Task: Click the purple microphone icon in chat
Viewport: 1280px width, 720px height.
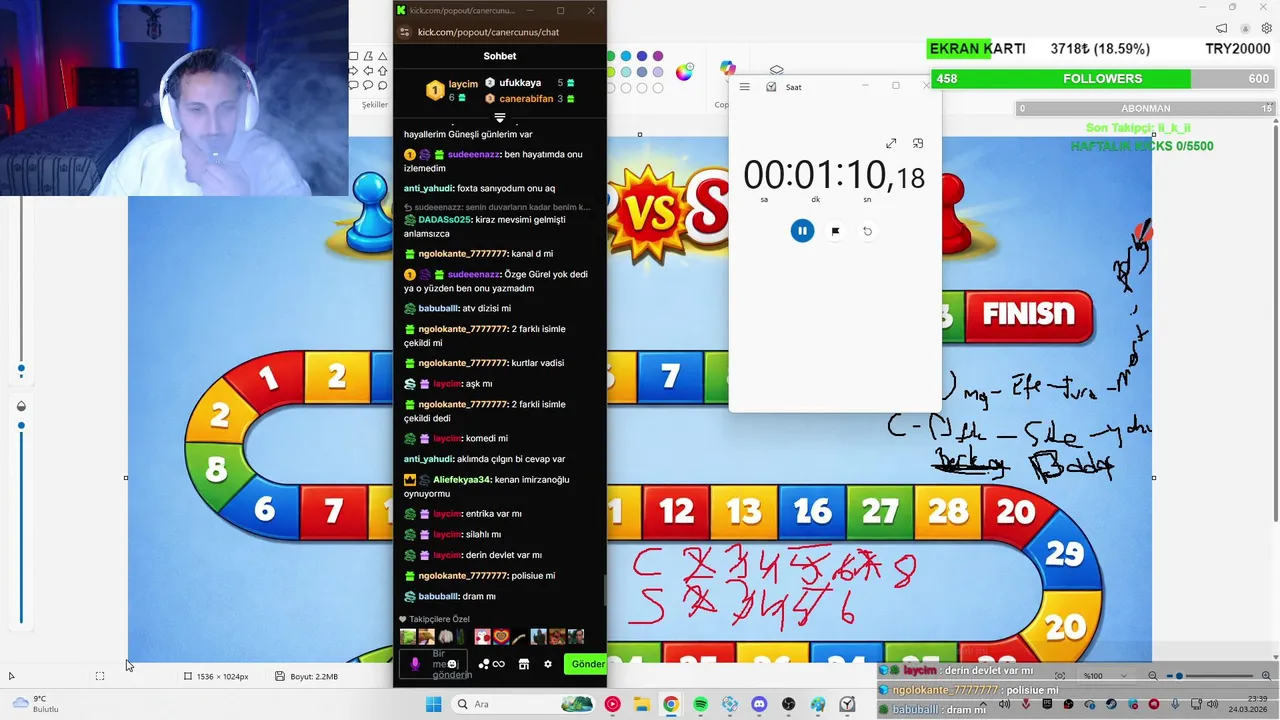Action: pyautogui.click(x=415, y=664)
